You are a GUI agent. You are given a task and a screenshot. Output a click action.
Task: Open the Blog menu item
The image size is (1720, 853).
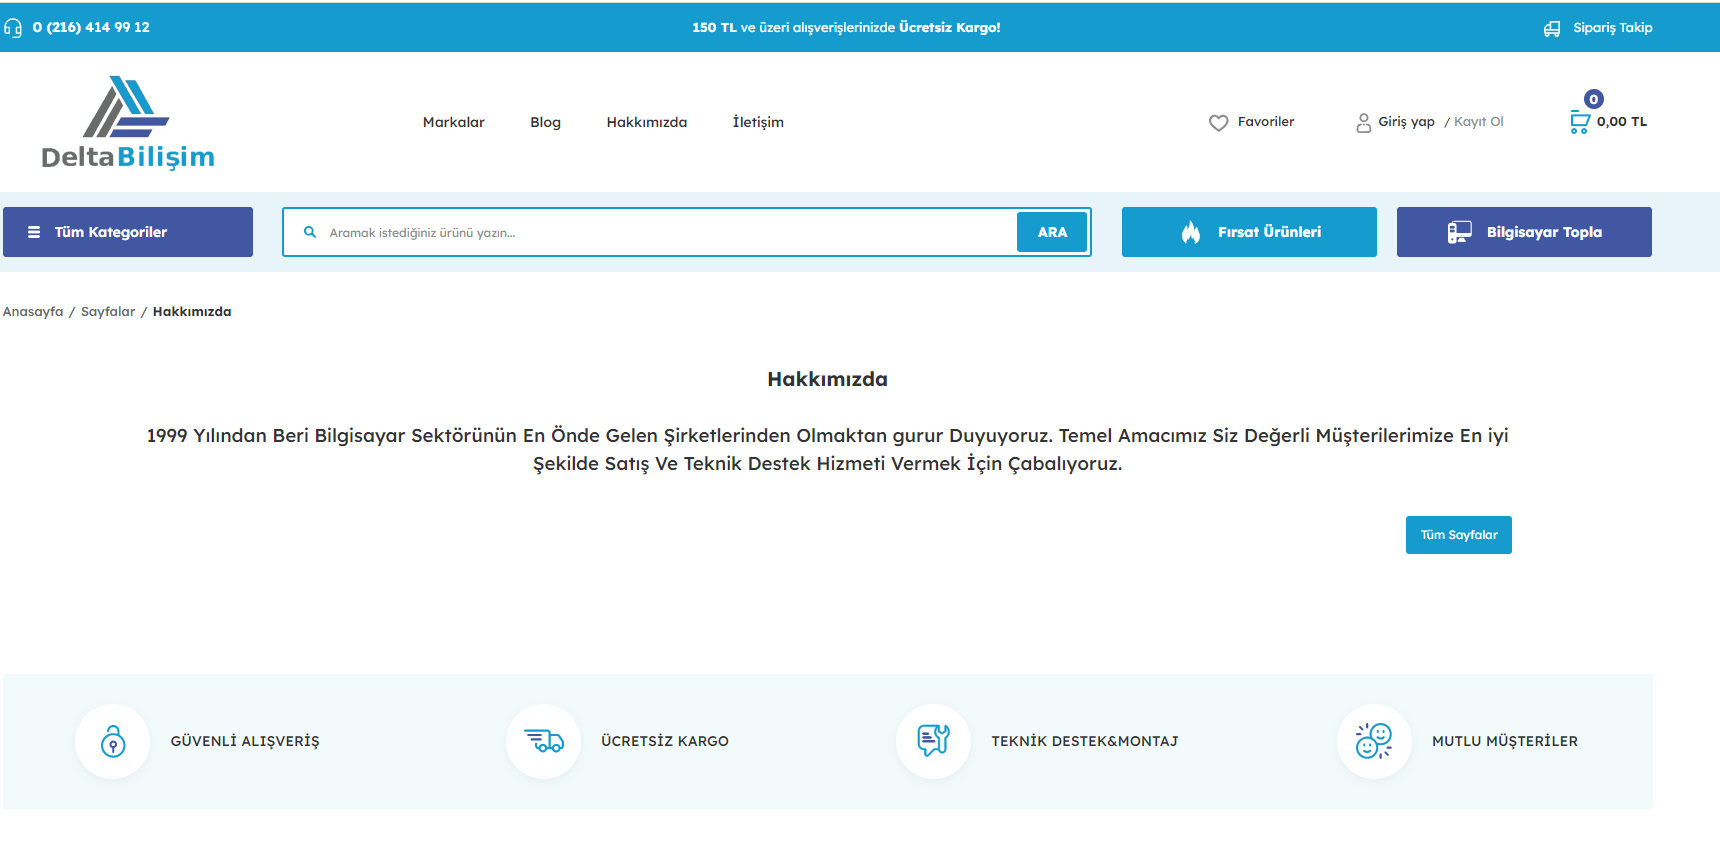pyautogui.click(x=545, y=122)
